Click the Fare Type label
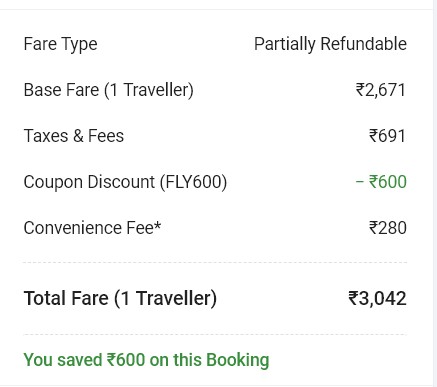The width and height of the screenshot is (437, 387). tap(60, 44)
